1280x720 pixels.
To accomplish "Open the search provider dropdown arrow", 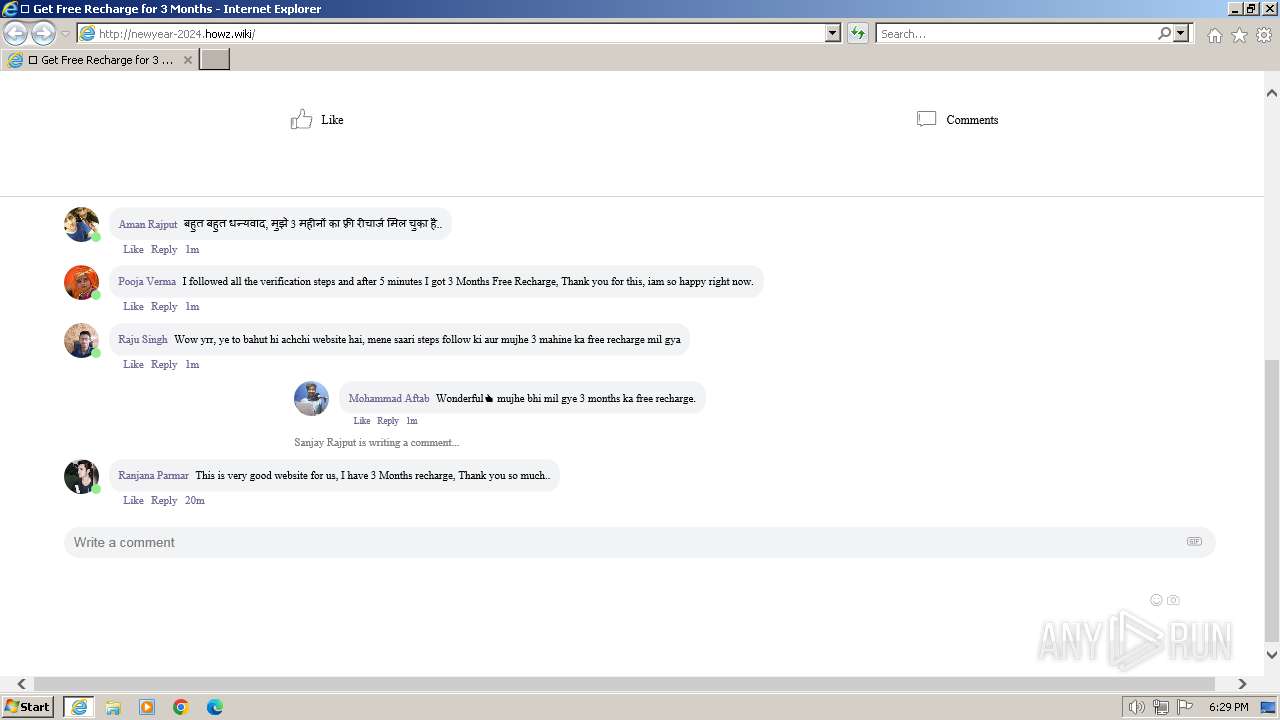I will point(1181,33).
